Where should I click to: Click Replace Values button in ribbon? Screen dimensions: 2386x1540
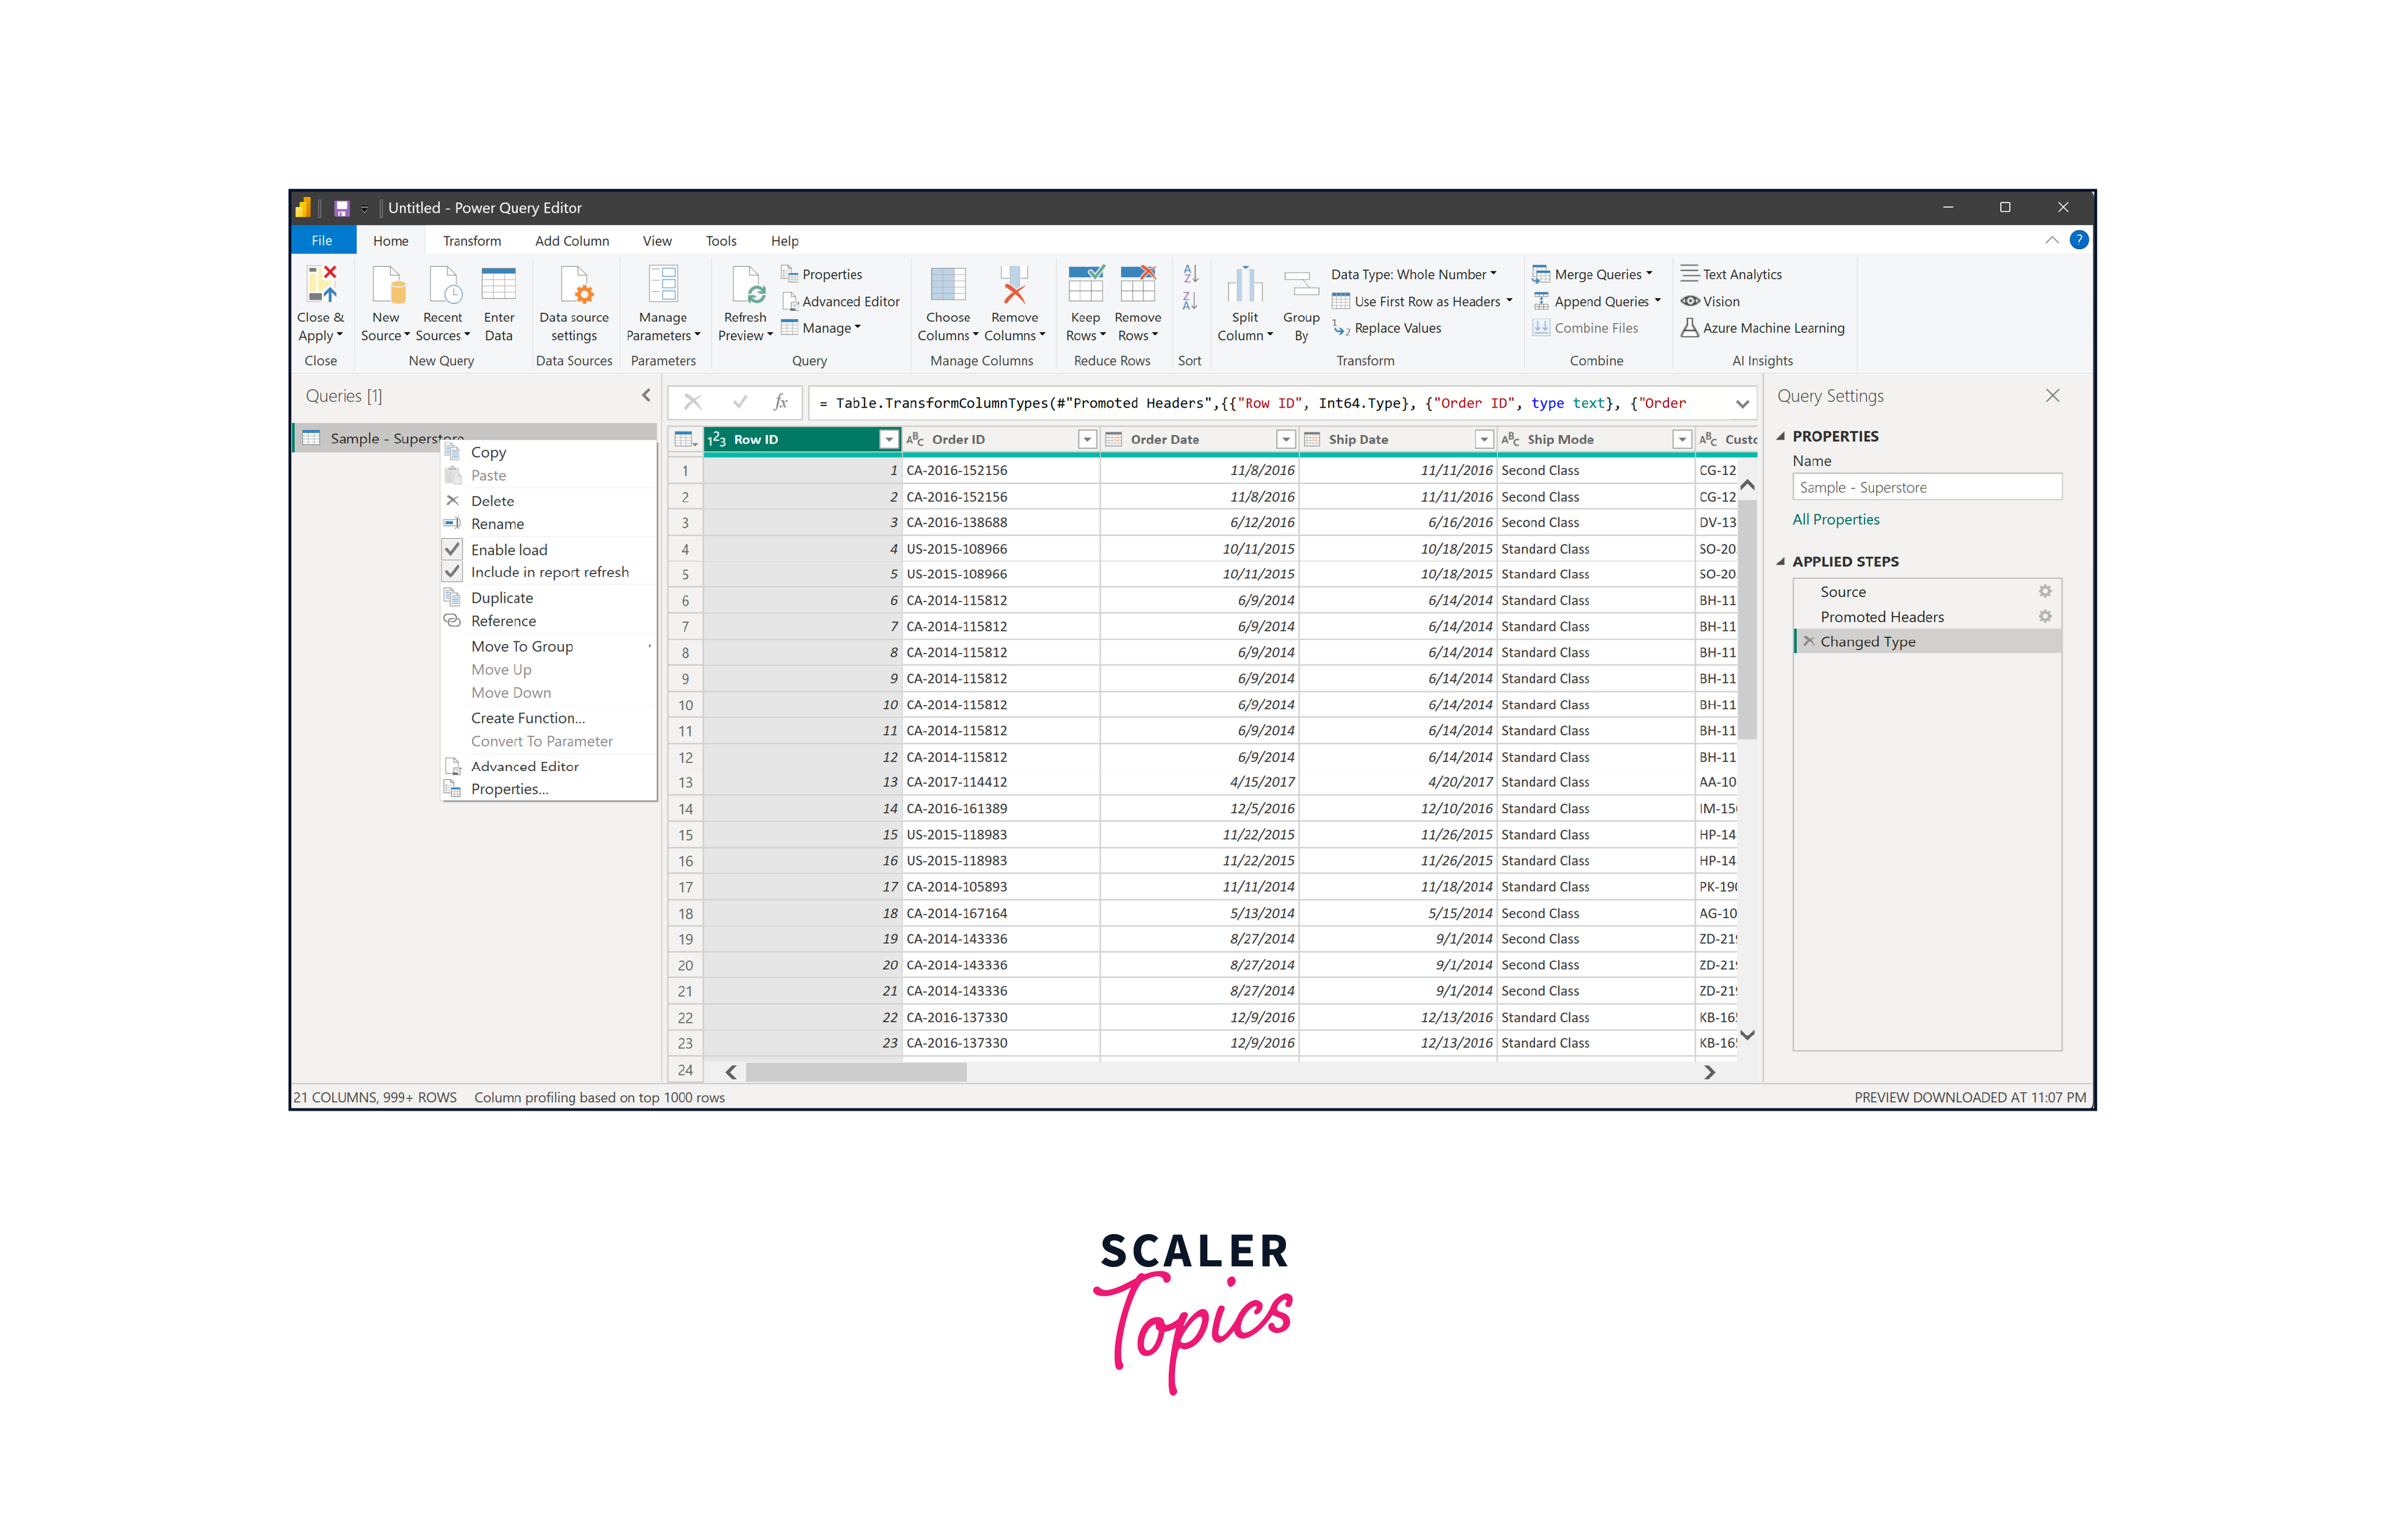tap(1396, 328)
